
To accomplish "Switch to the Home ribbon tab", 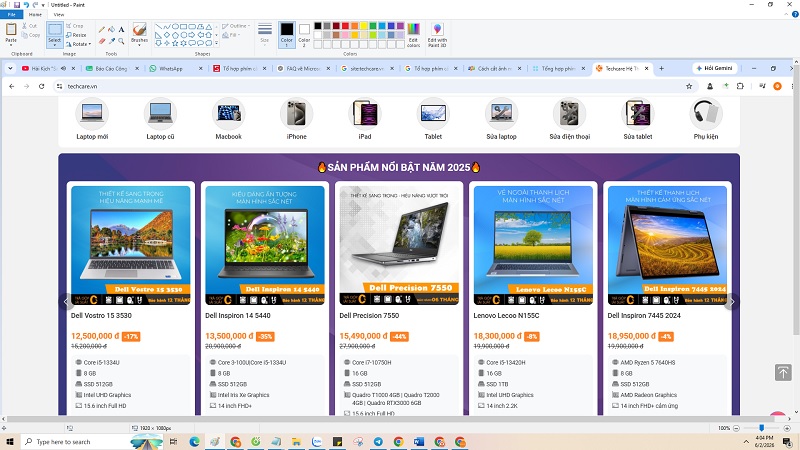I will [x=35, y=14].
